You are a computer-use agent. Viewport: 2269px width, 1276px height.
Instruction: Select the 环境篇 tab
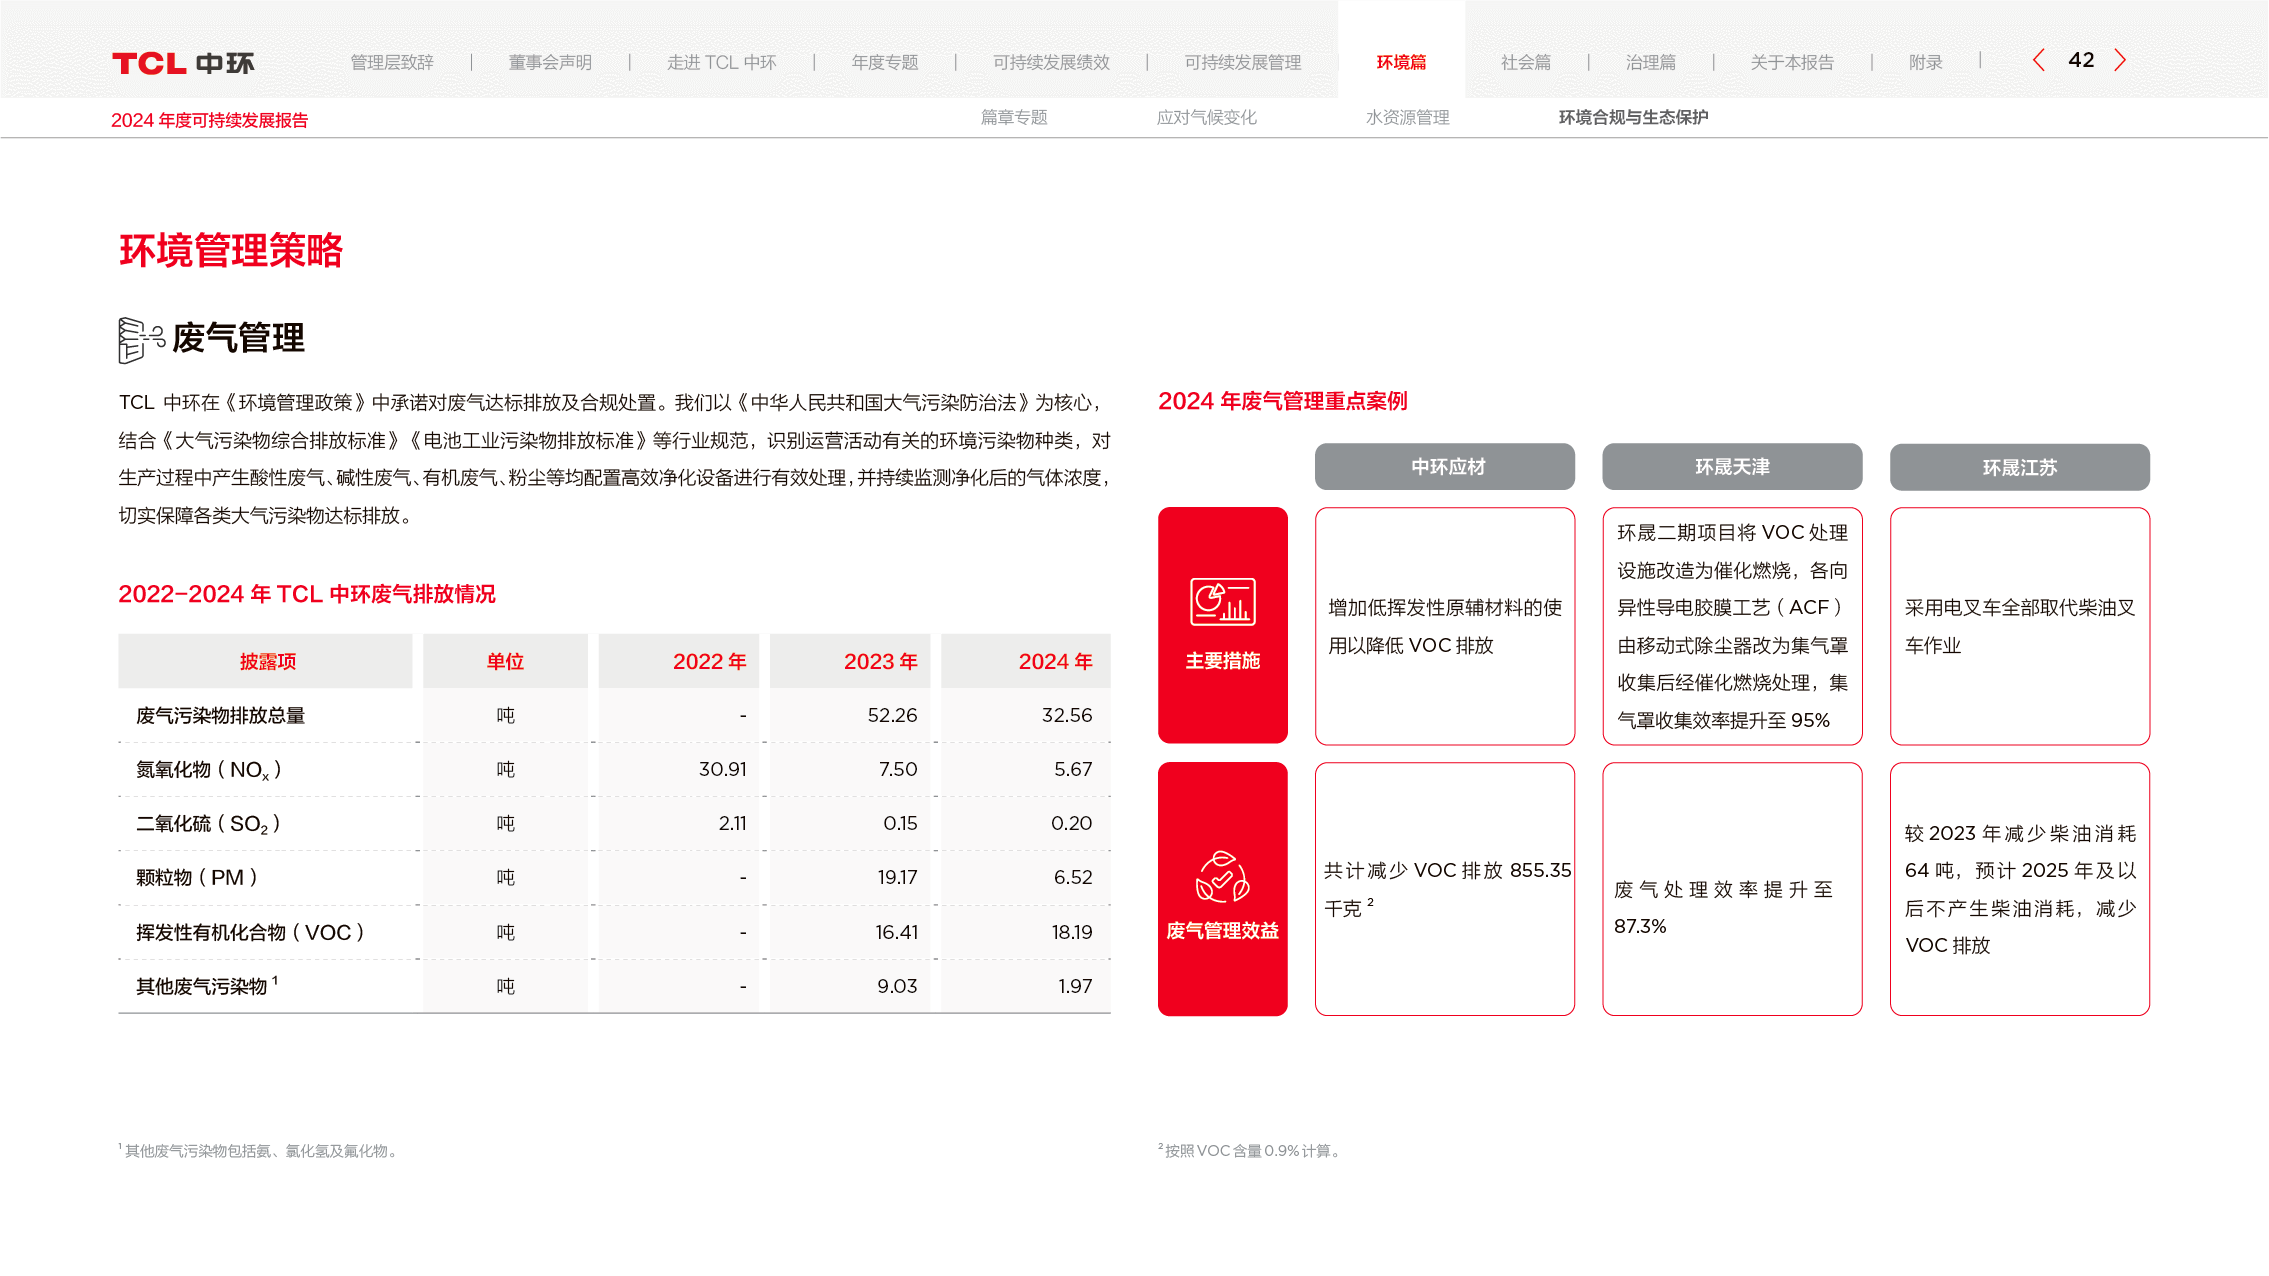point(1401,63)
